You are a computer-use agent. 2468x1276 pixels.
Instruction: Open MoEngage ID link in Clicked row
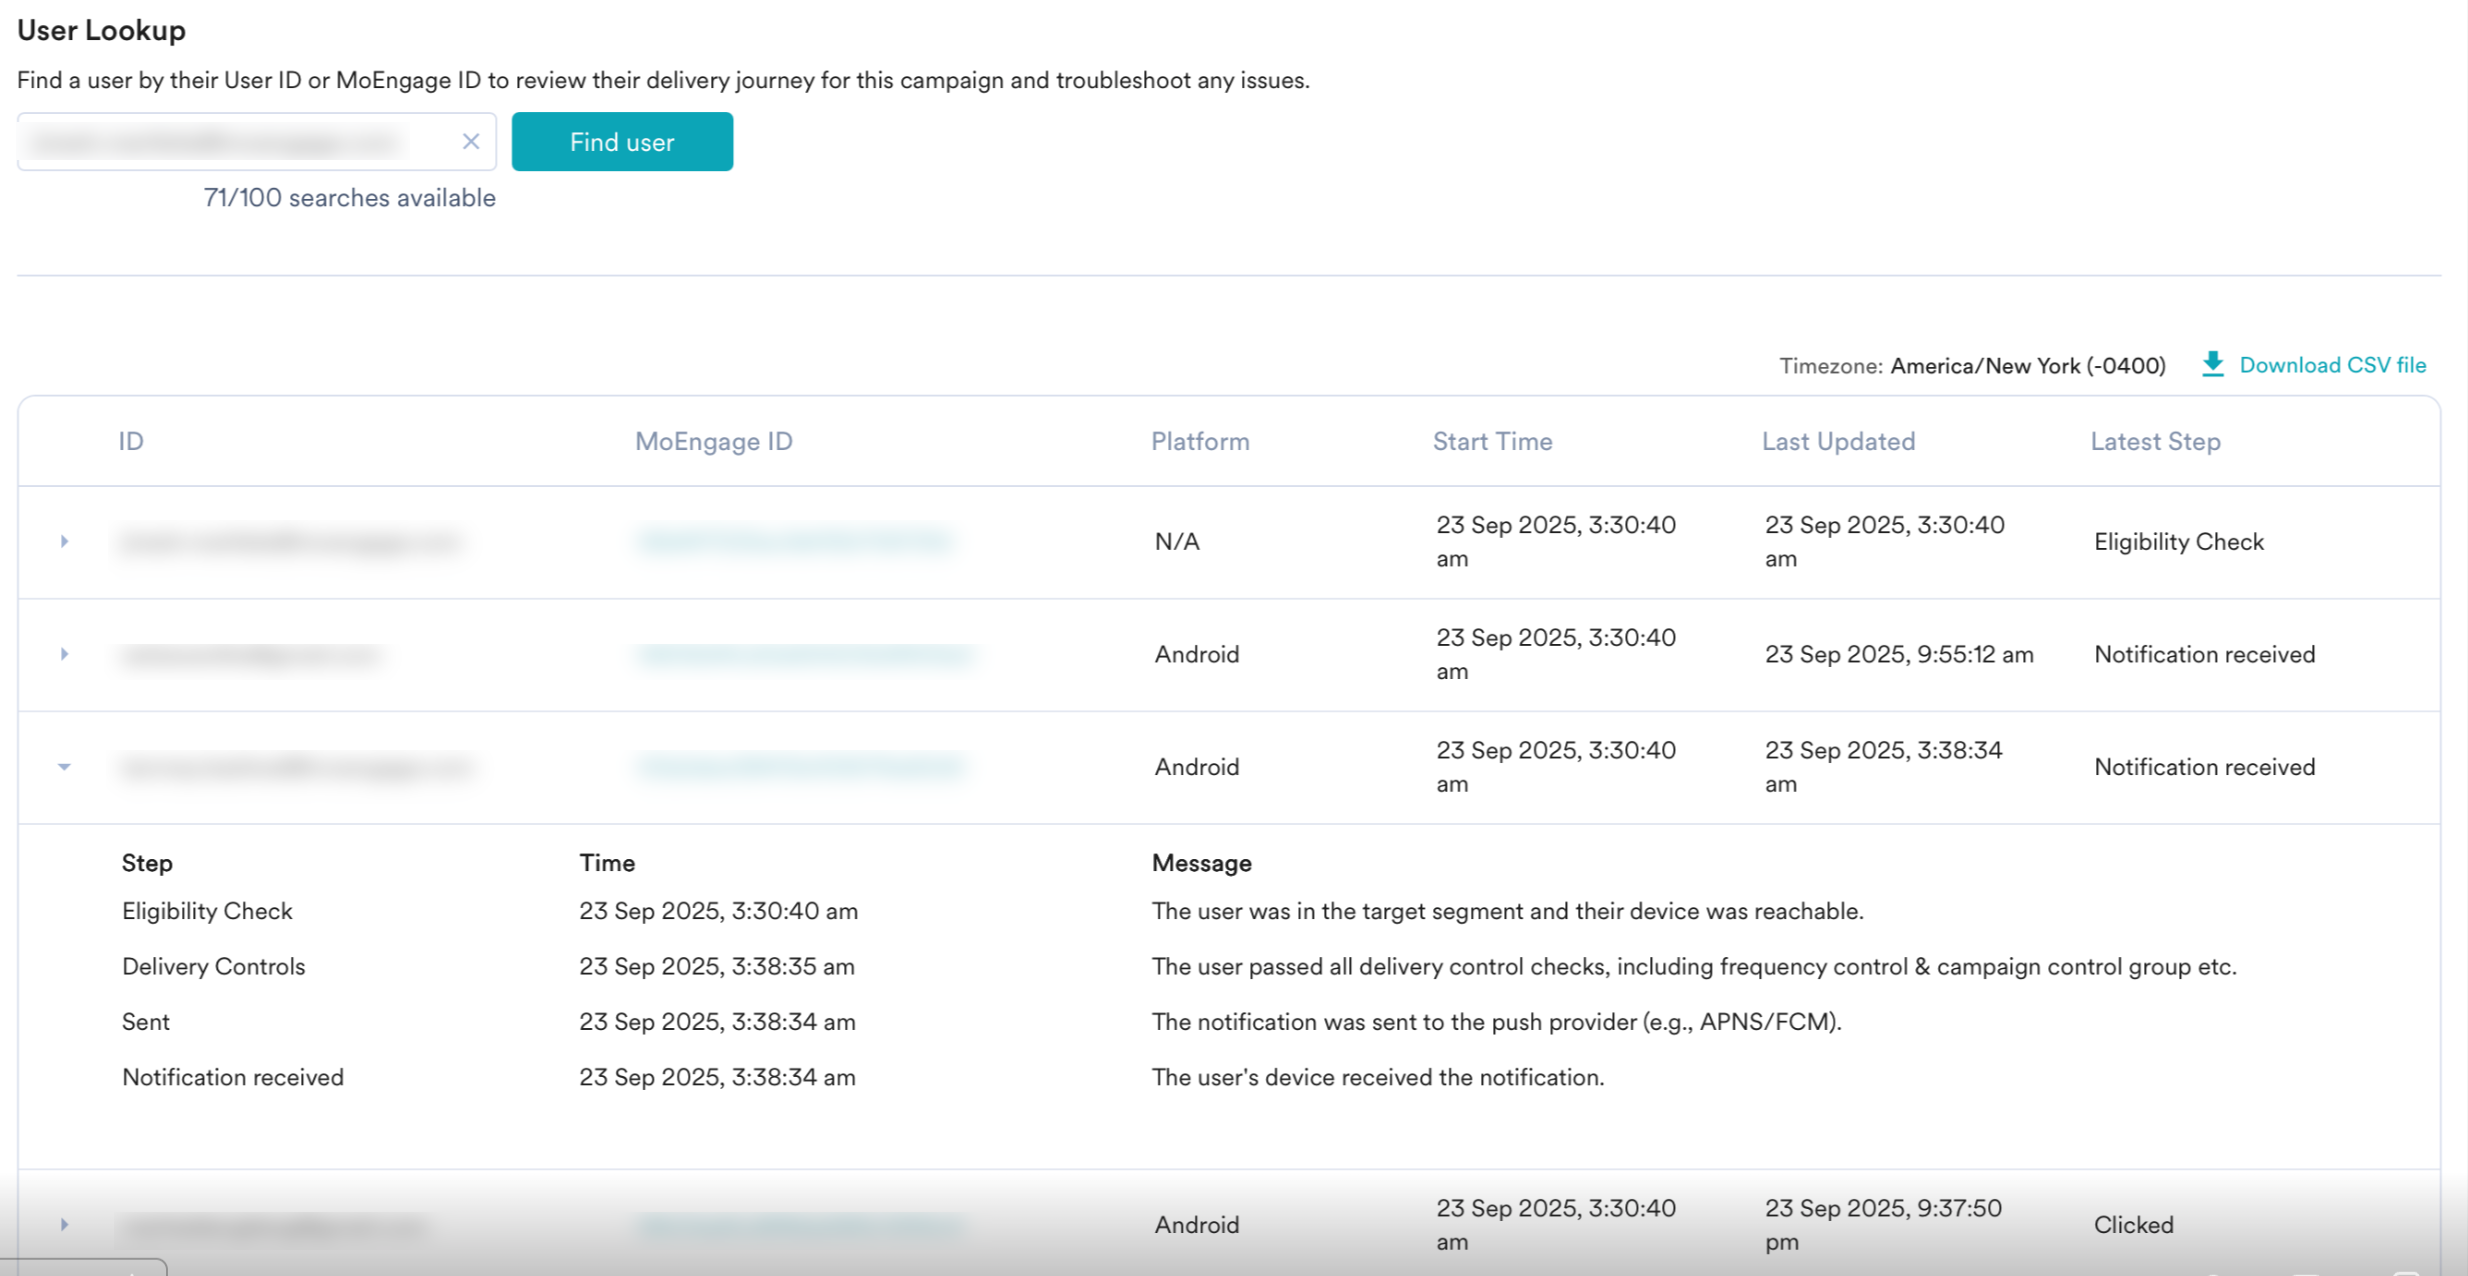tap(800, 1225)
